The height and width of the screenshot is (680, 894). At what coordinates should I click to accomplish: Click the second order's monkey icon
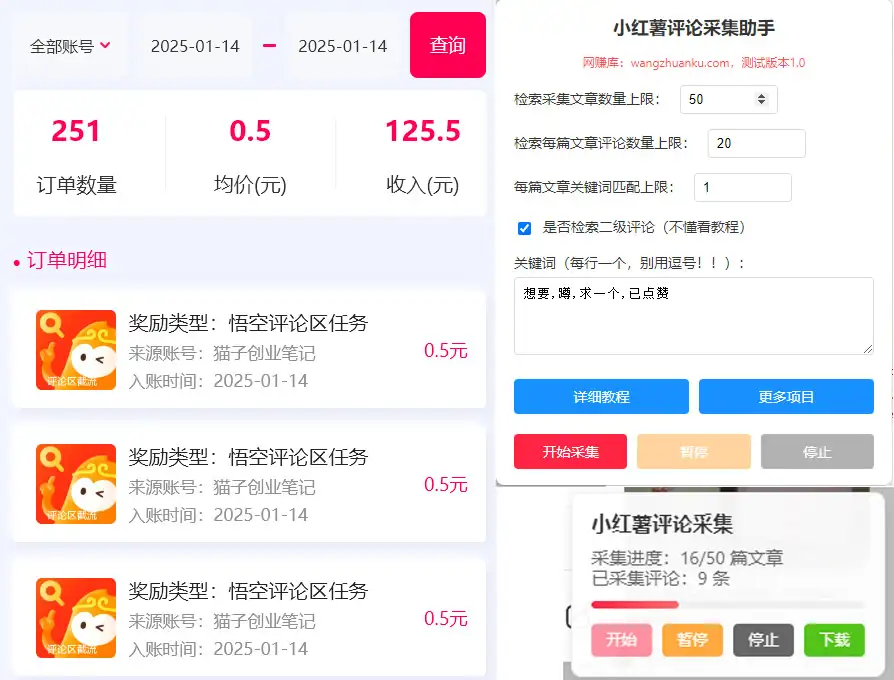point(69,484)
